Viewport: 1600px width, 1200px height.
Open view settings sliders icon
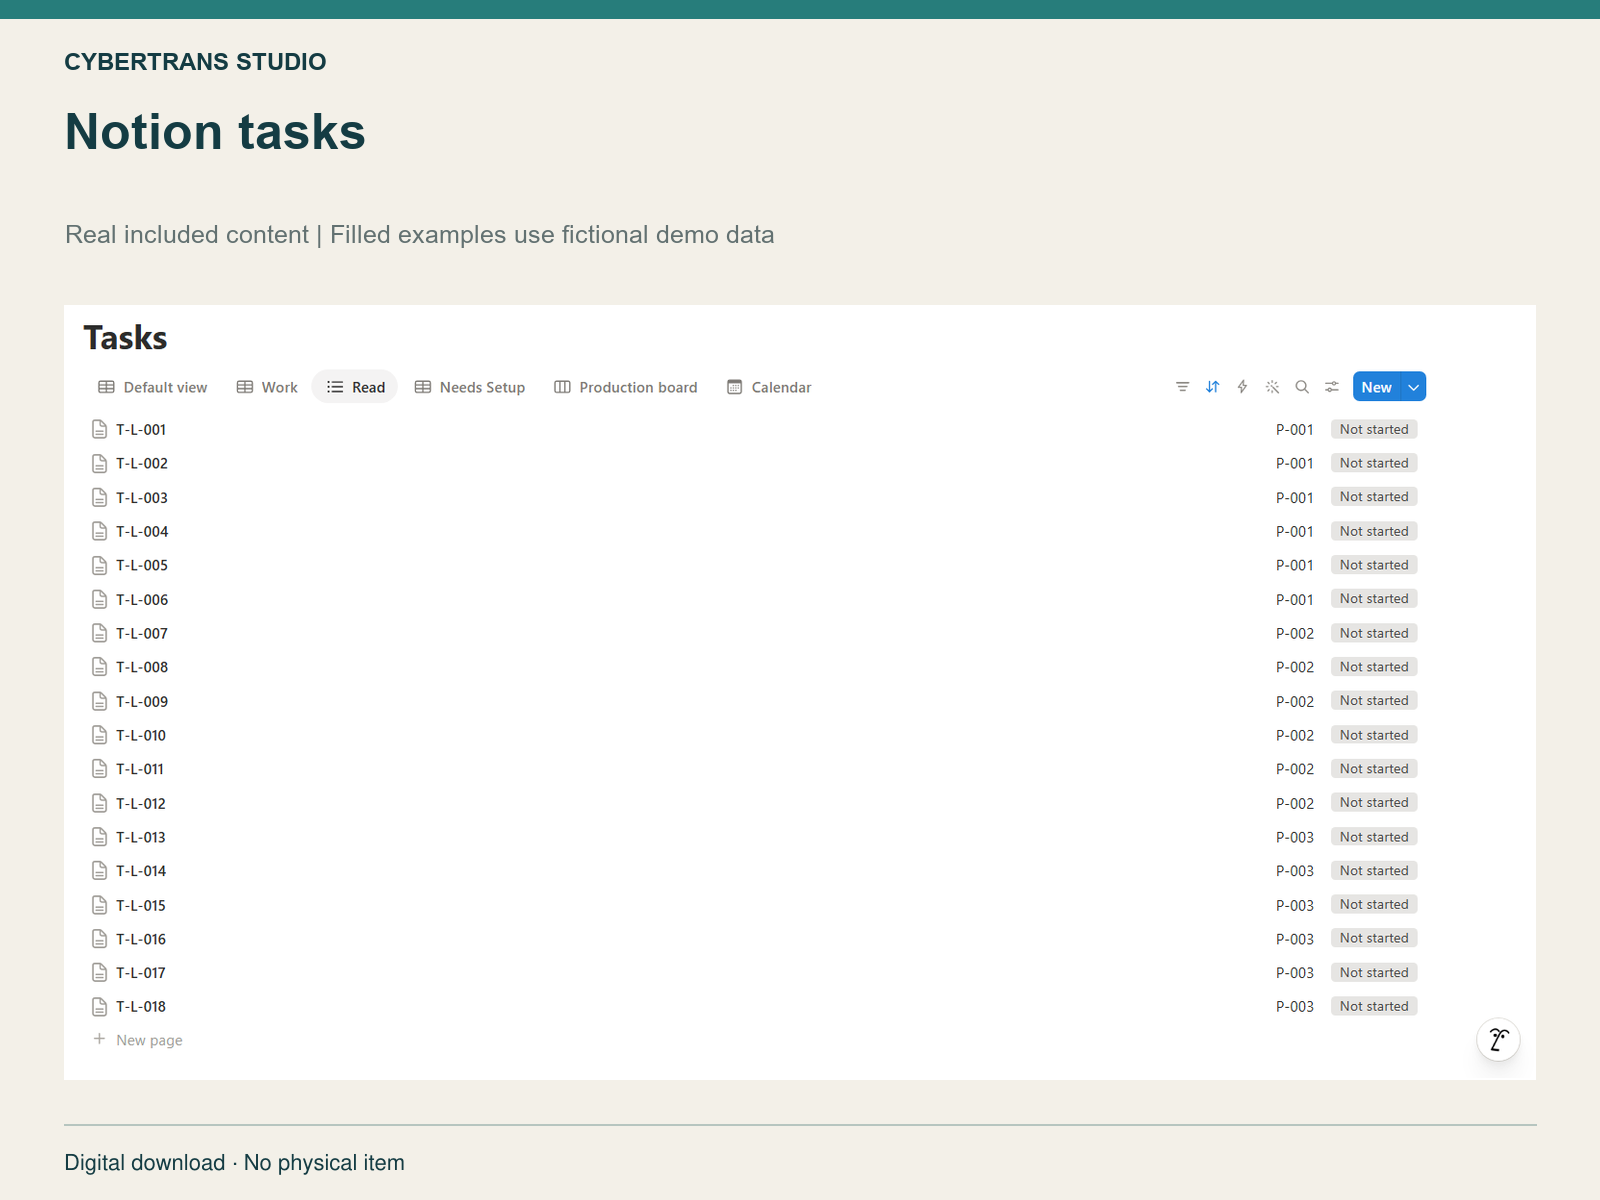coord(1332,387)
